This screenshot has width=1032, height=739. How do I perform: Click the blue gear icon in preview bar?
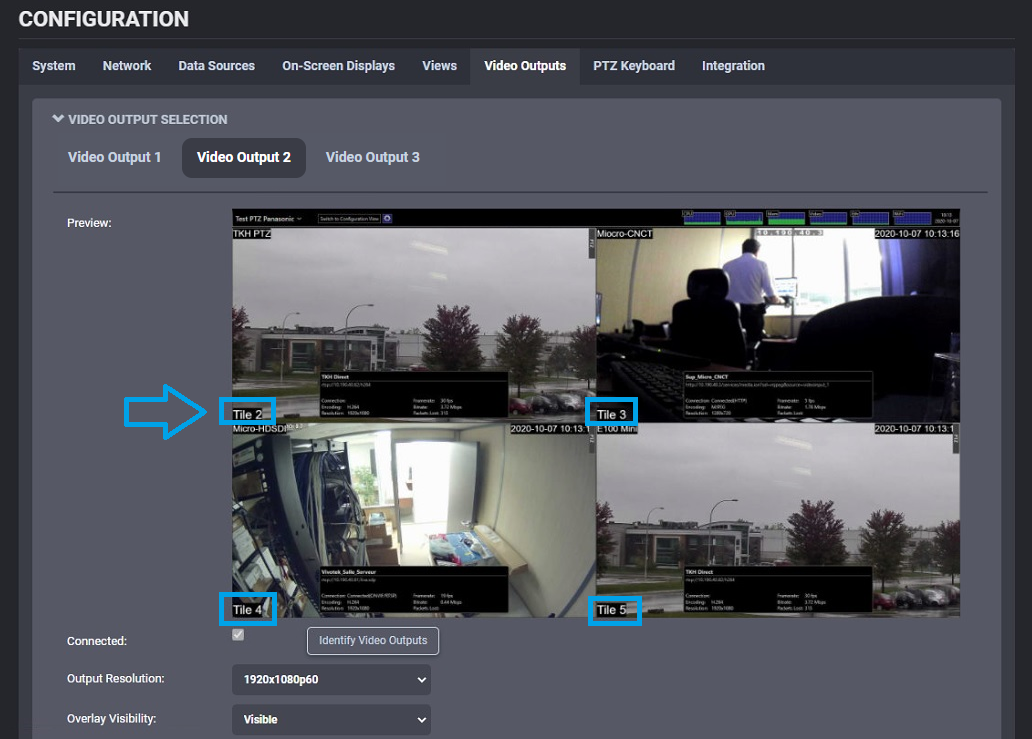point(388,218)
